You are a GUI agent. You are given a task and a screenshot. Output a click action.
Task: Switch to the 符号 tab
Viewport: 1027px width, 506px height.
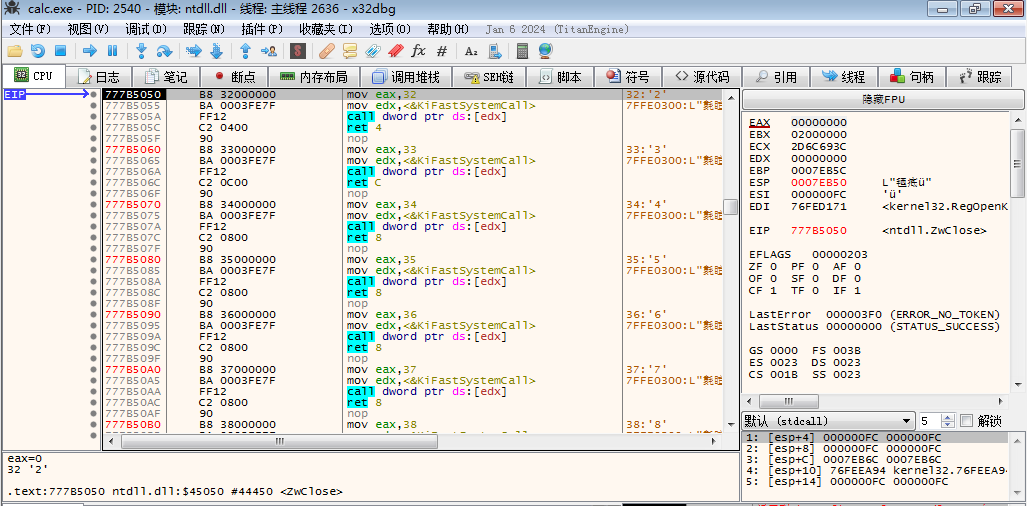(627, 77)
